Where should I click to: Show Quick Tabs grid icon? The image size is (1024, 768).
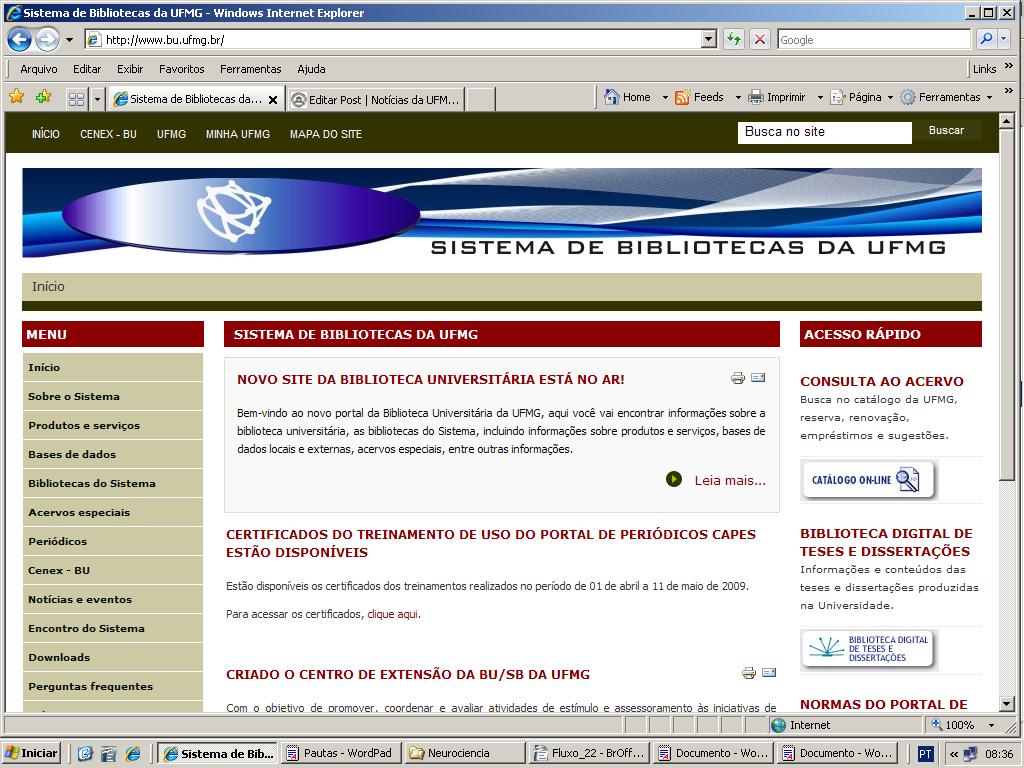[76, 99]
